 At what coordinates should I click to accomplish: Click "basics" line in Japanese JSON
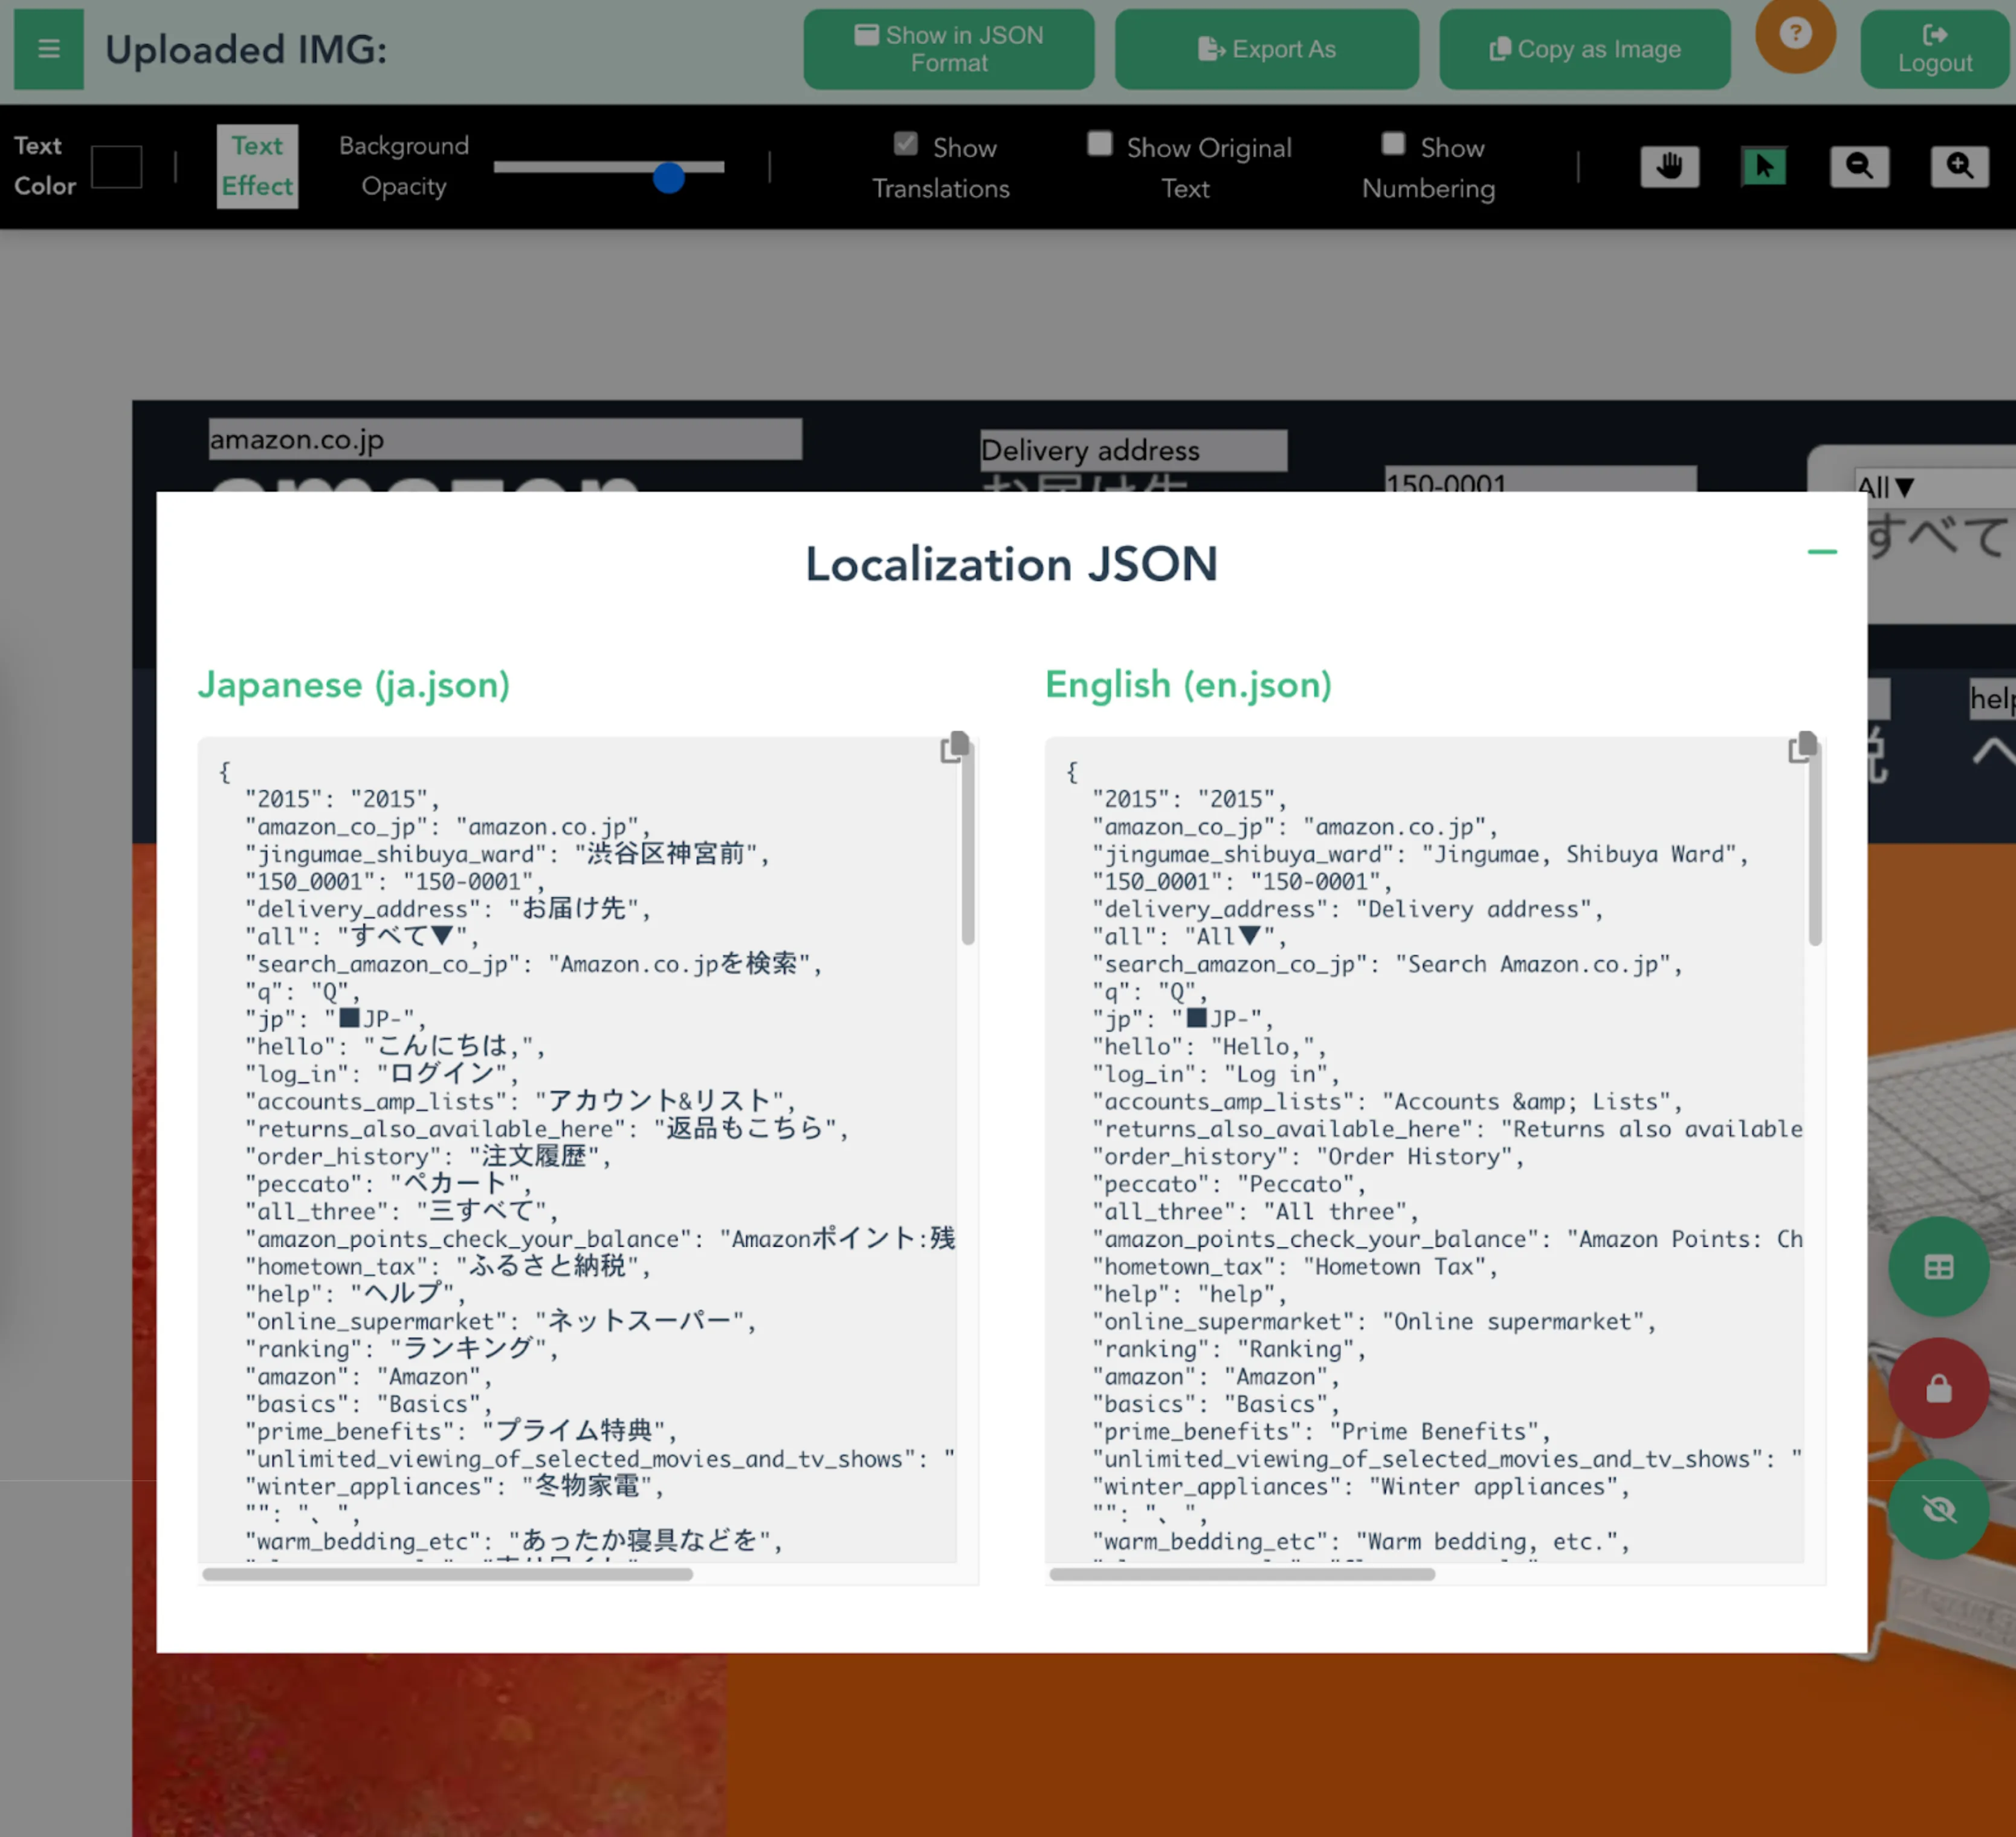point(369,1404)
